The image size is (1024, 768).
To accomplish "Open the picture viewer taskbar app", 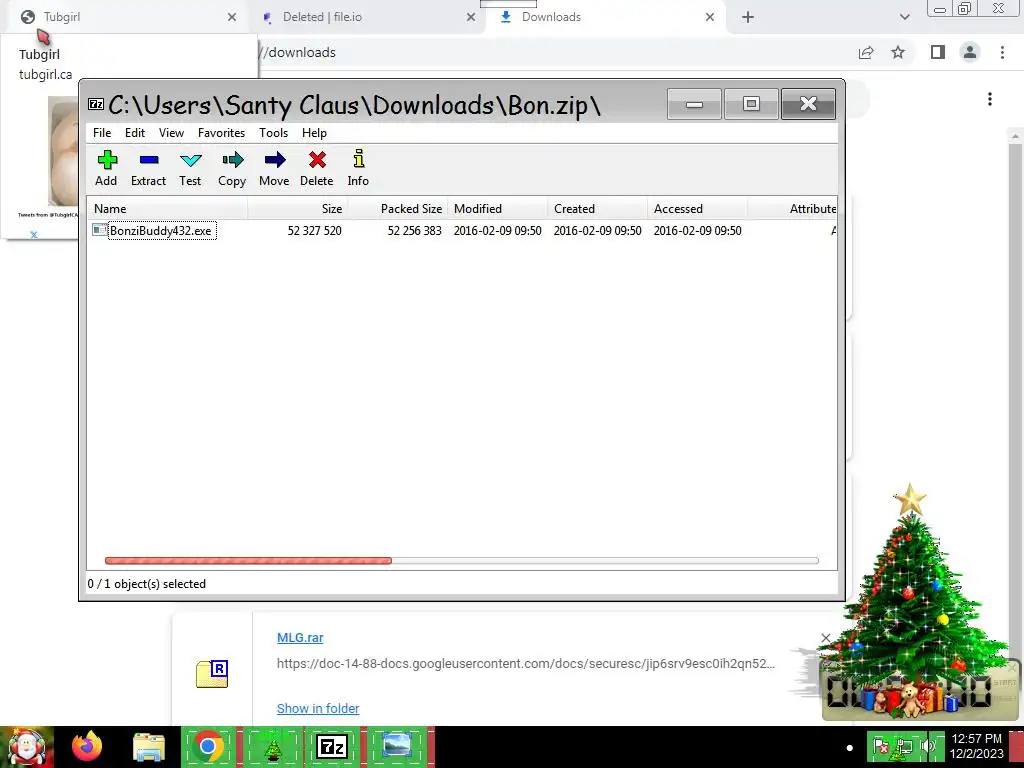I will tap(396, 746).
